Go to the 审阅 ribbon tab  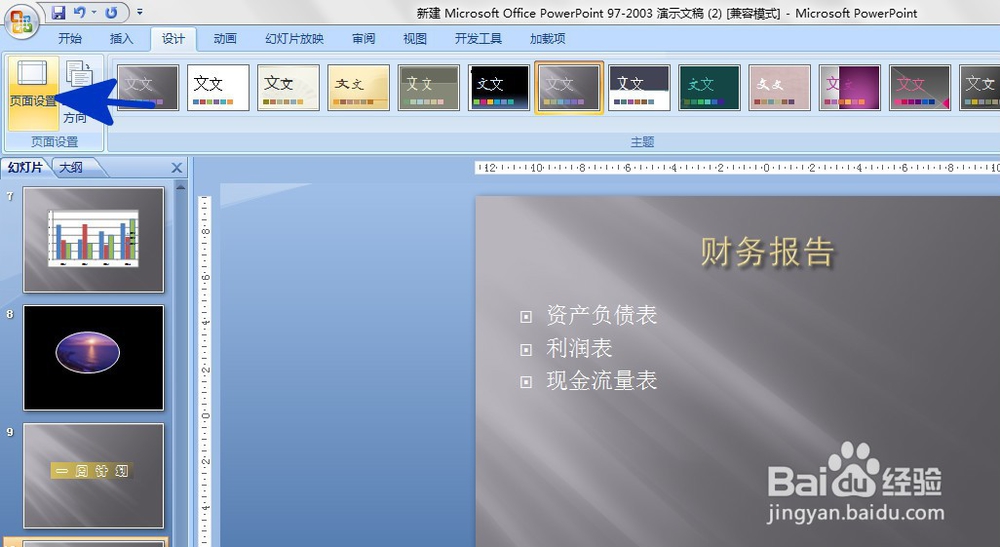[x=364, y=39]
